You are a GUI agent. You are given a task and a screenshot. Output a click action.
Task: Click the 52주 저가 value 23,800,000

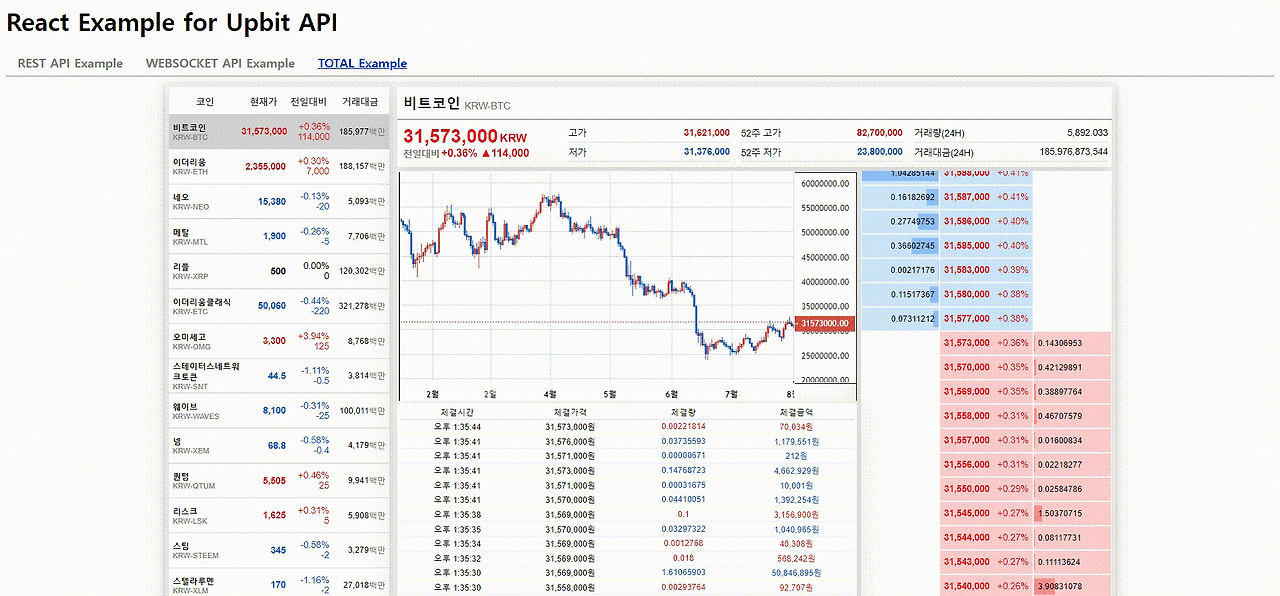(879, 152)
